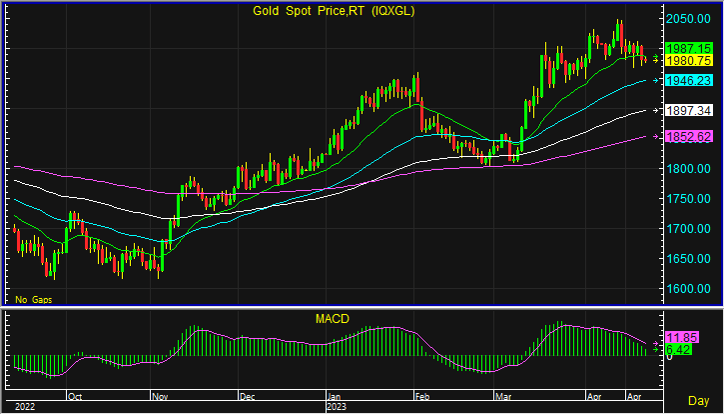Click the Gold Spot Price chart title
The image size is (725, 415).
pyautogui.click(x=332, y=11)
